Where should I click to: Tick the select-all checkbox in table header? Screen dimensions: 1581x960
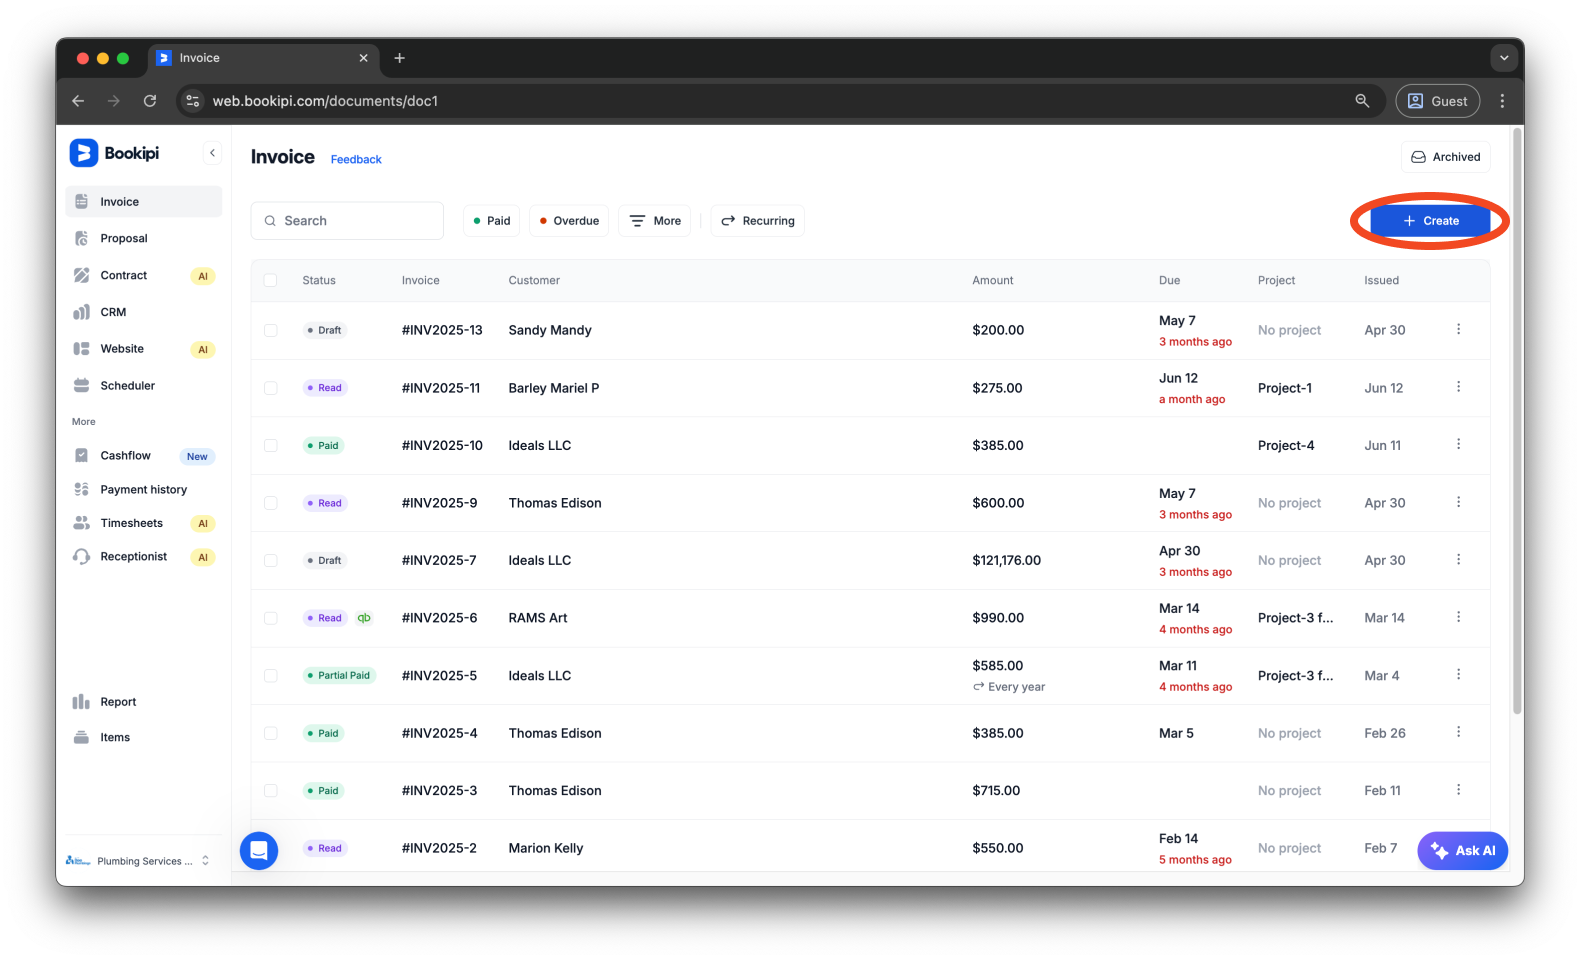coord(271,281)
